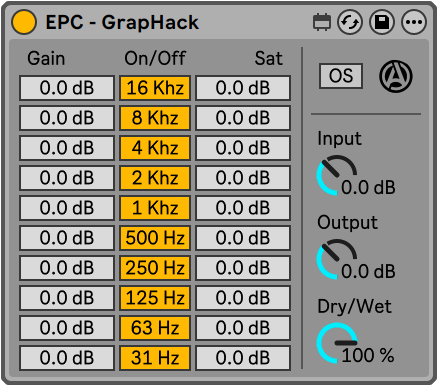Select the 500 Hz Sat value box
The height and width of the screenshot is (386, 438).
tap(243, 238)
